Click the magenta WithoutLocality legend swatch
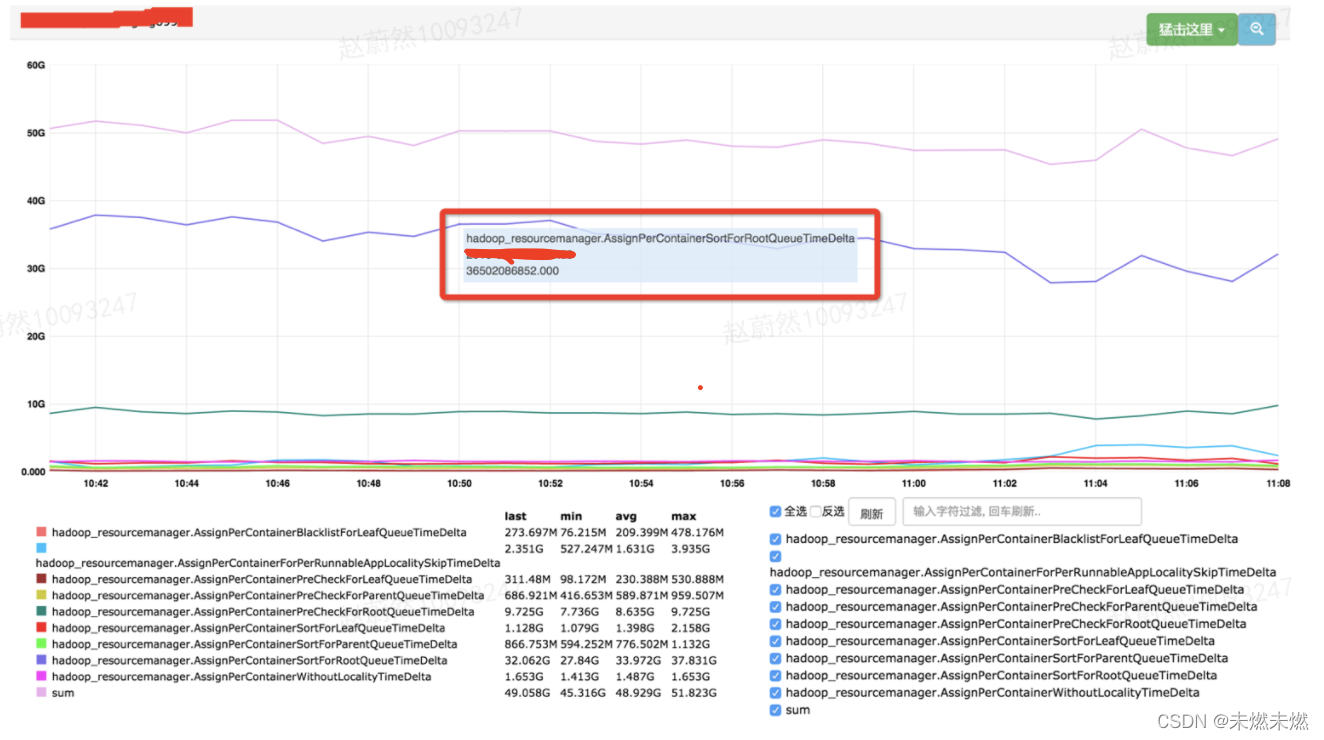 pyautogui.click(x=41, y=677)
